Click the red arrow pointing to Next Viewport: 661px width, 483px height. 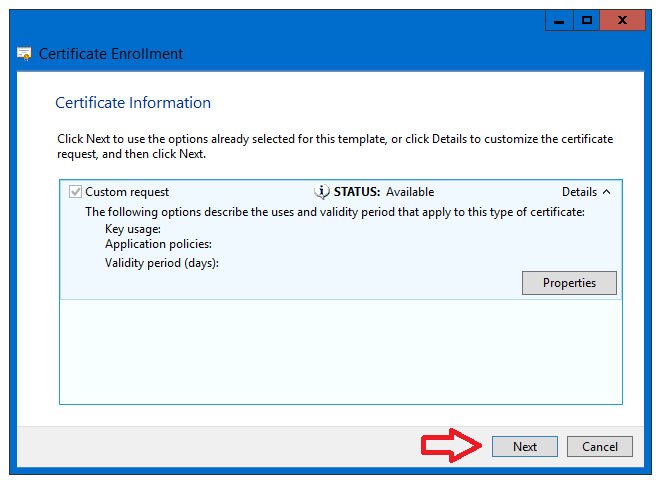[451, 445]
